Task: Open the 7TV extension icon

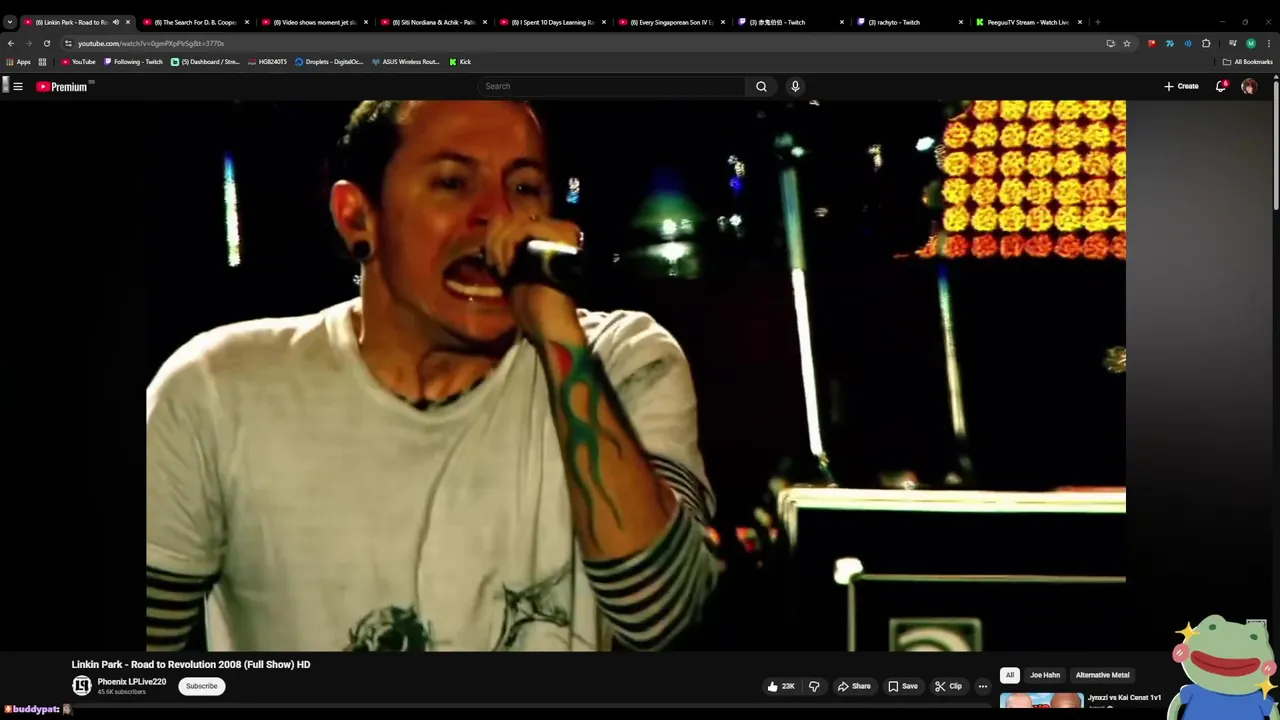Action: (x=1170, y=43)
